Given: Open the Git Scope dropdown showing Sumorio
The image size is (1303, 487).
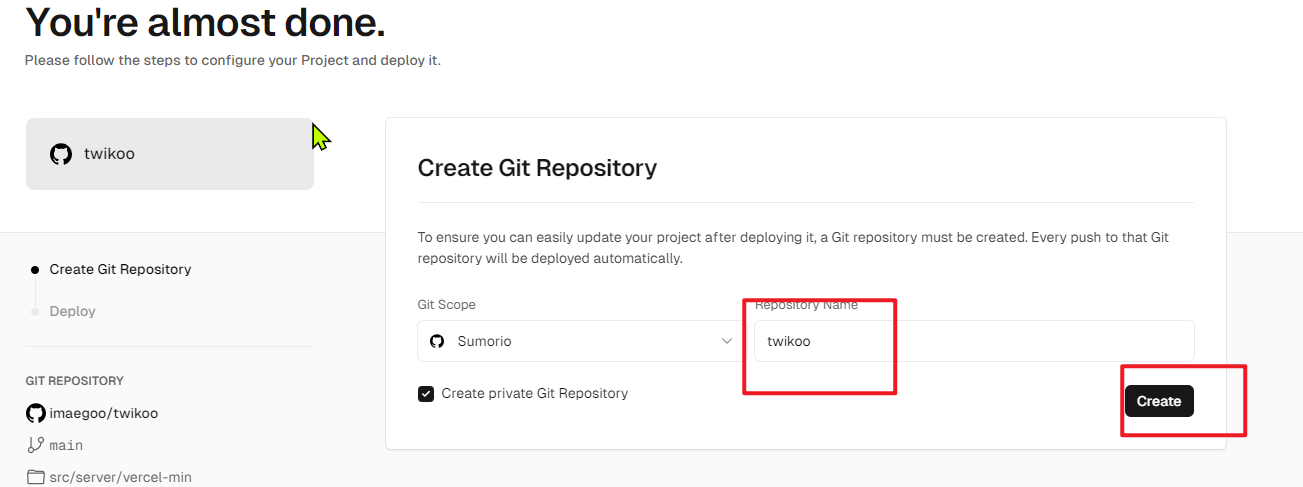Looking at the screenshot, I should pyautogui.click(x=581, y=341).
